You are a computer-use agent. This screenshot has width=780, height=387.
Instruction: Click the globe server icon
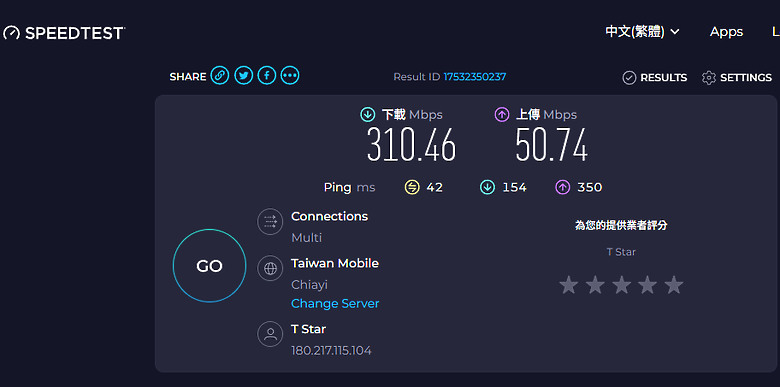click(270, 269)
